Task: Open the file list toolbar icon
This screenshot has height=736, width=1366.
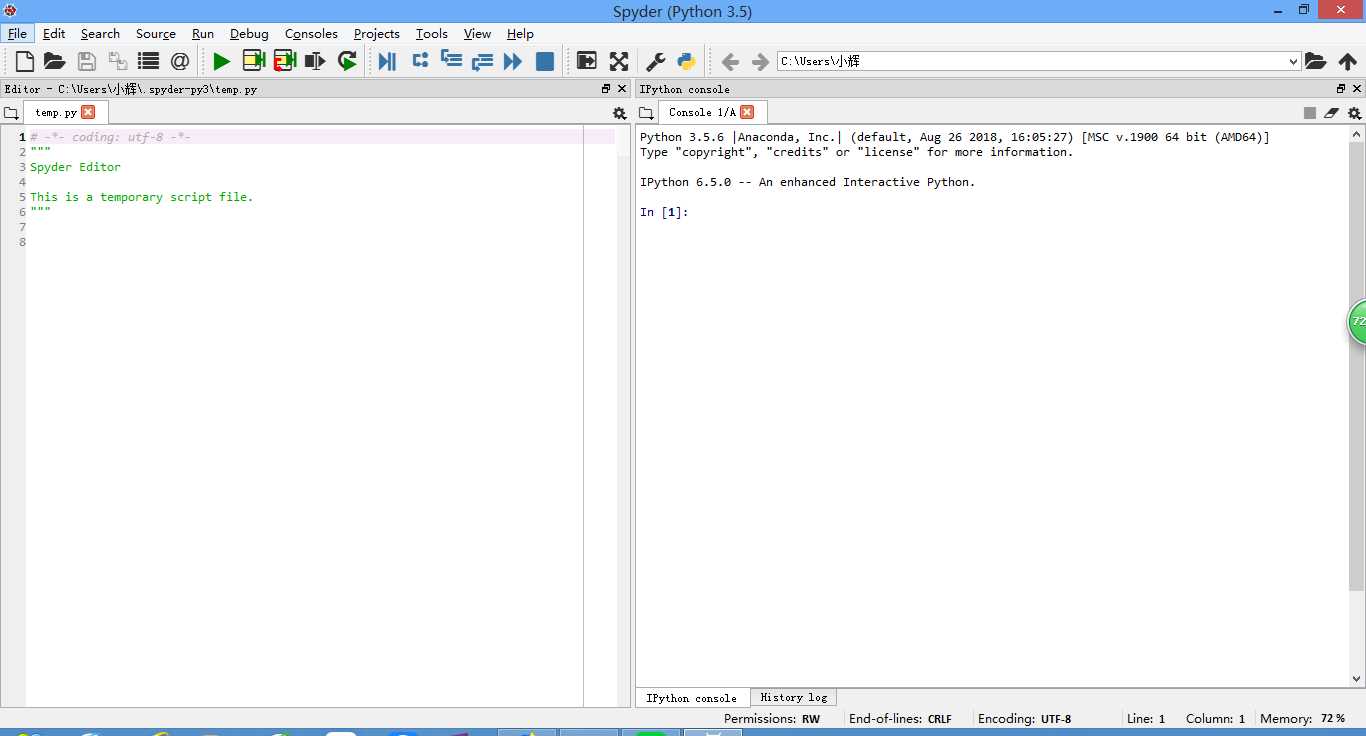Action: click(148, 61)
